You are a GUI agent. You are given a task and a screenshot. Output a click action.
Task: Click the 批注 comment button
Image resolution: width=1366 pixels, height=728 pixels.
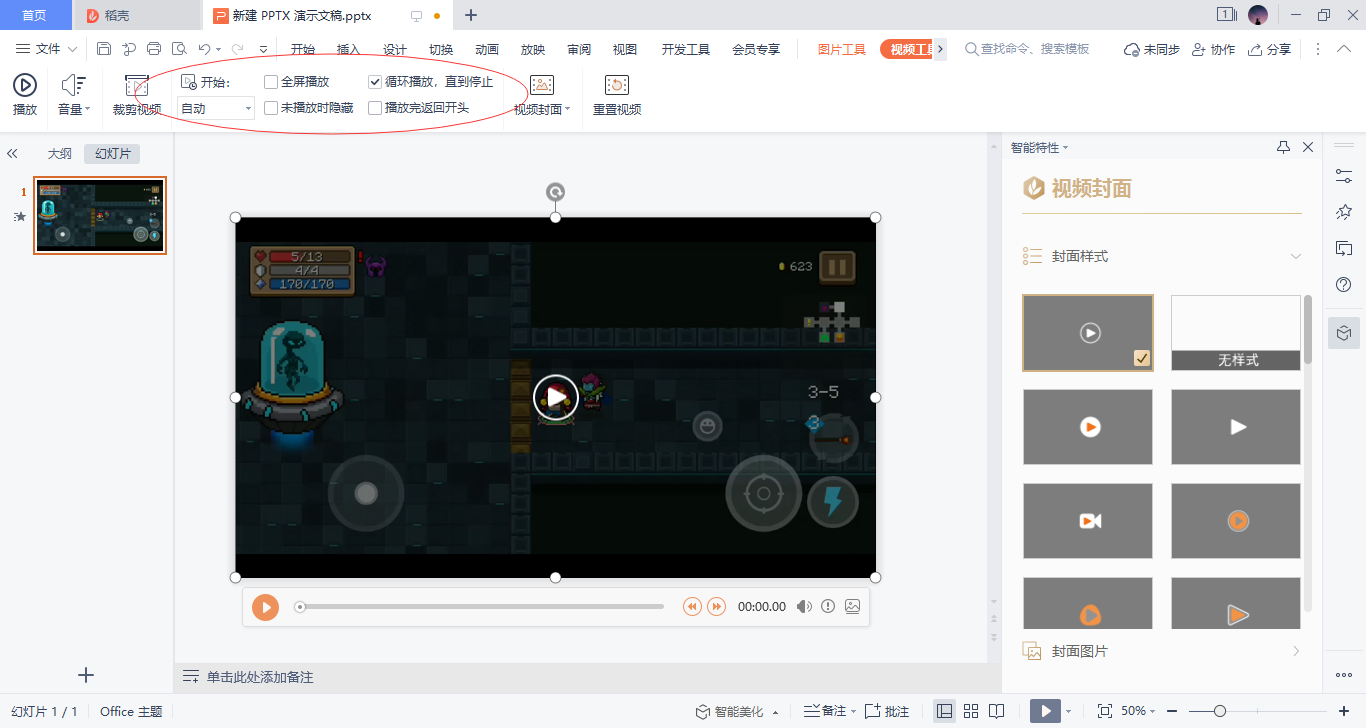pyautogui.click(x=887, y=711)
